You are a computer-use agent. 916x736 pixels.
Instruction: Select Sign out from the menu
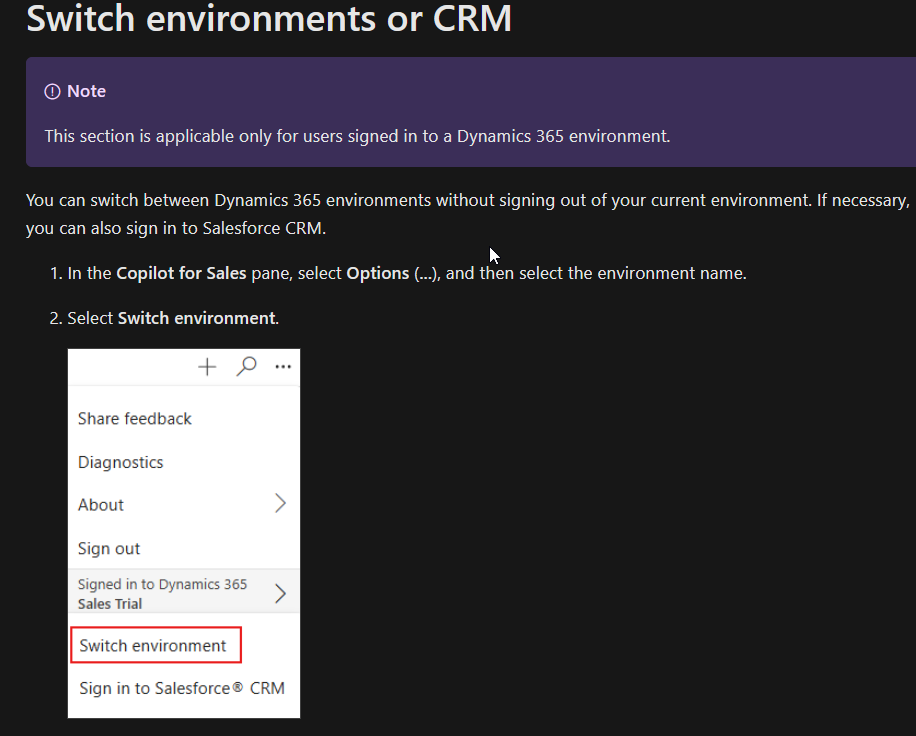(109, 548)
